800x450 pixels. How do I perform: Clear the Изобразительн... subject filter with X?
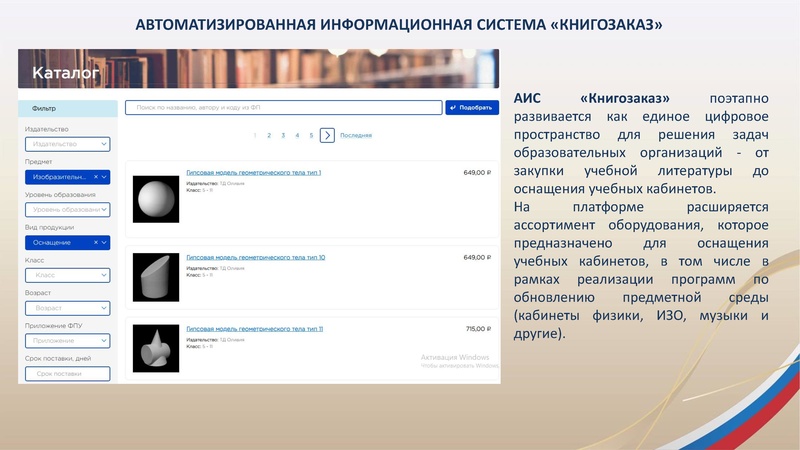click(x=95, y=177)
